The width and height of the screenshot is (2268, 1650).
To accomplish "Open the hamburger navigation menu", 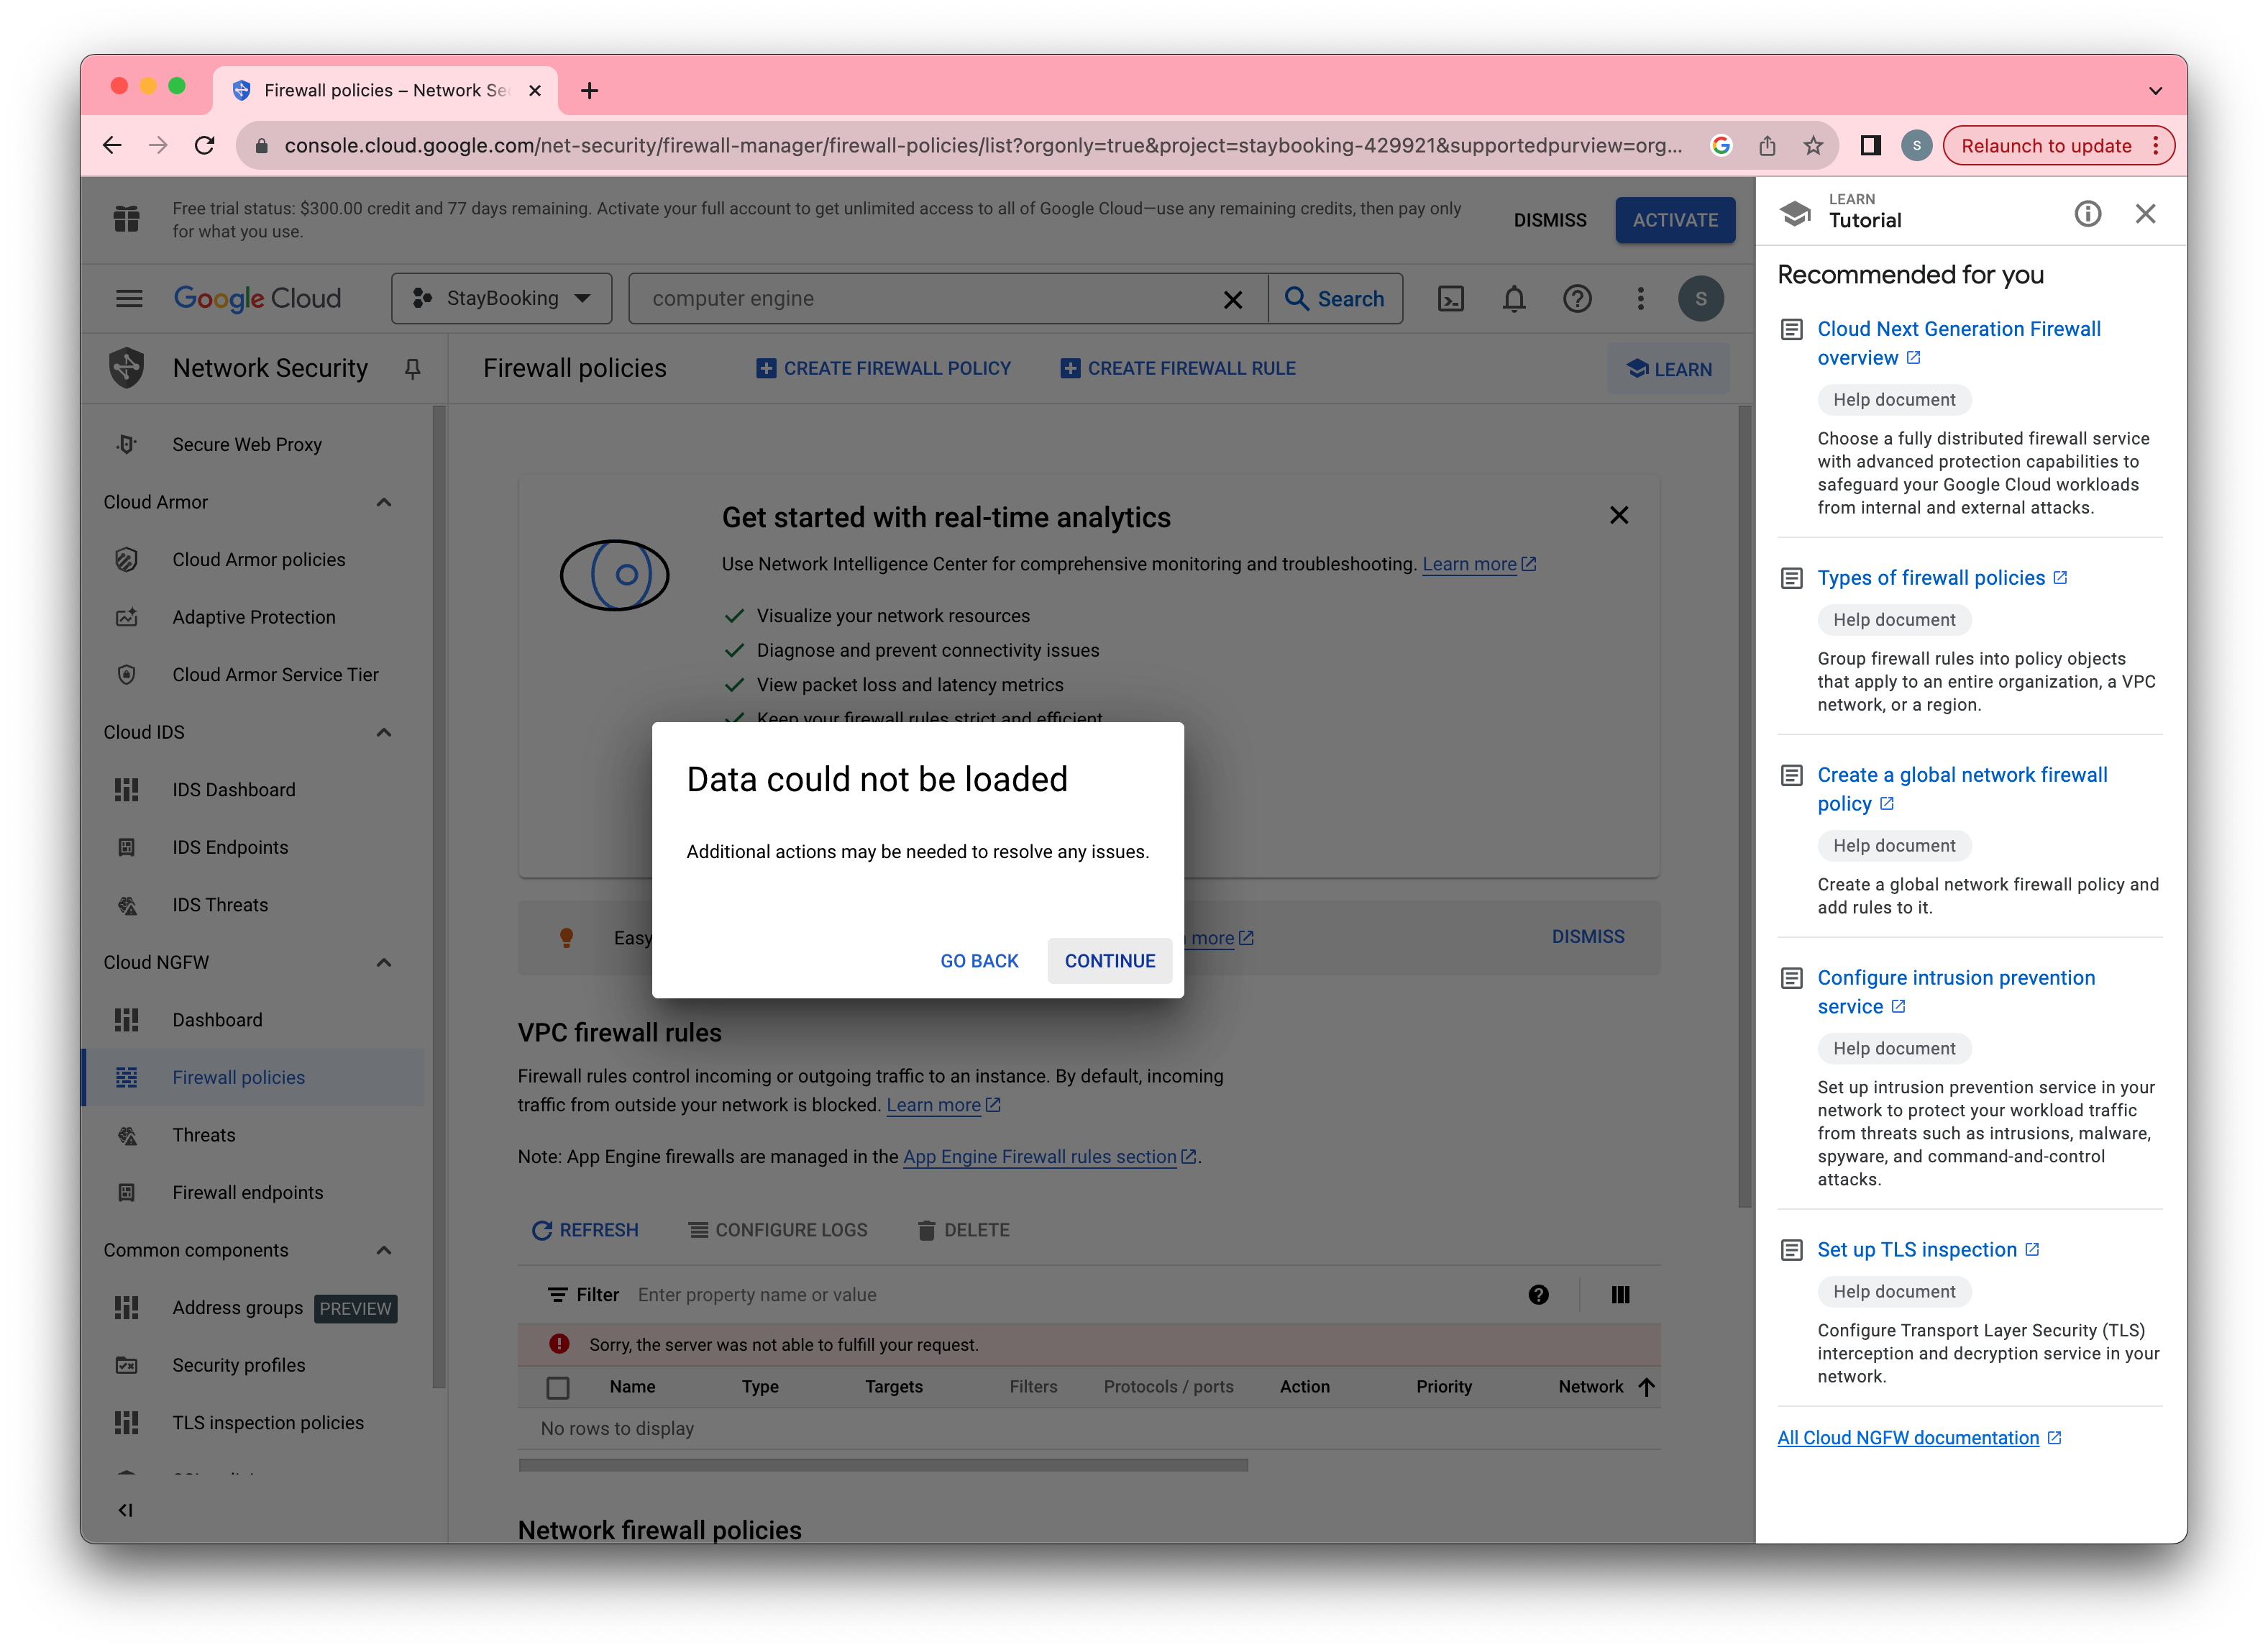I will pos(129,298).
